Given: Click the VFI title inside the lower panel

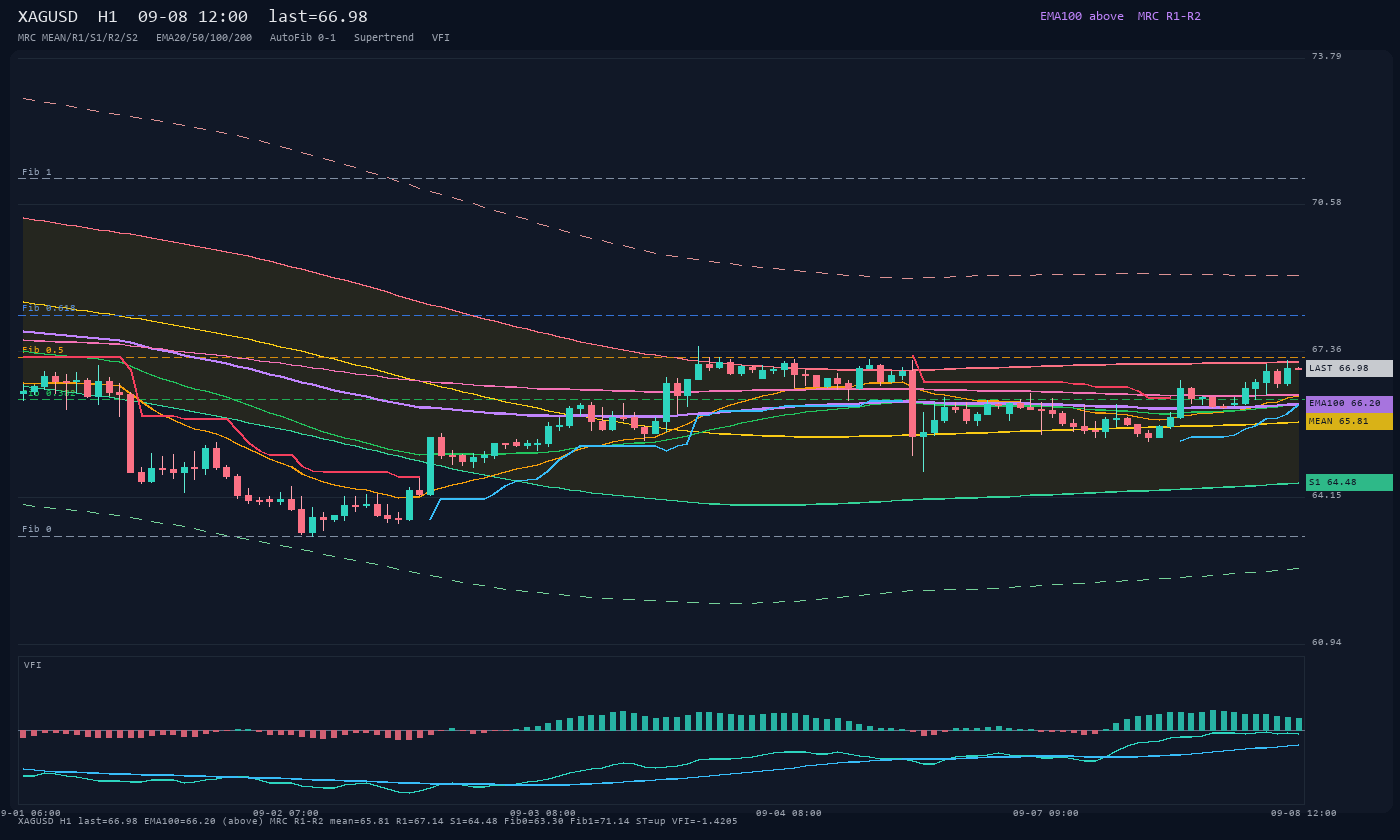Looking at the screenshot, I should (x=33, y=665).
